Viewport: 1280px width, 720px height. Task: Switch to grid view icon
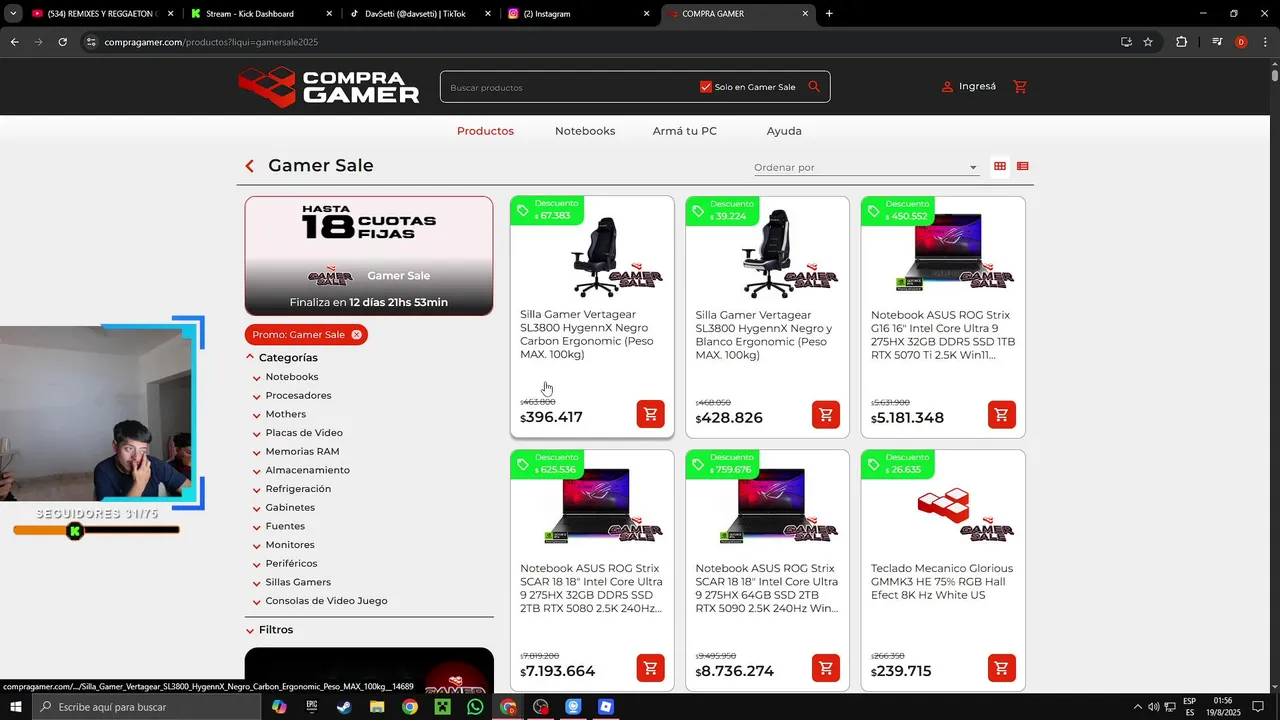(x=999, y=166)
